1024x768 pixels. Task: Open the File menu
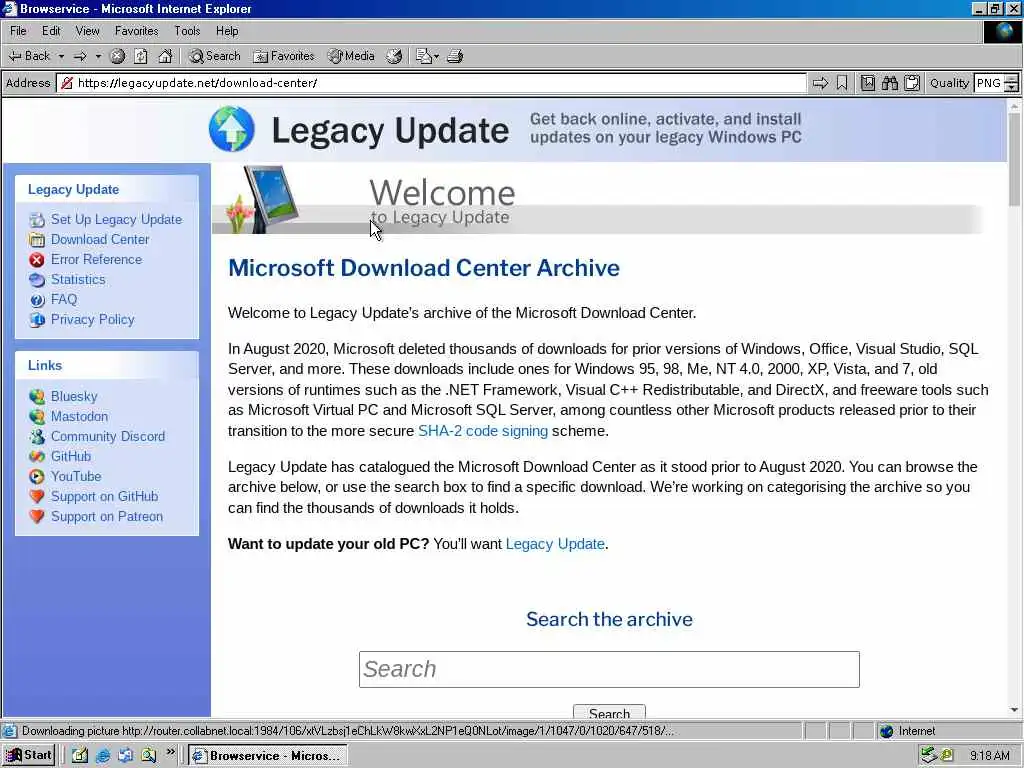click(x=18, y=31)
